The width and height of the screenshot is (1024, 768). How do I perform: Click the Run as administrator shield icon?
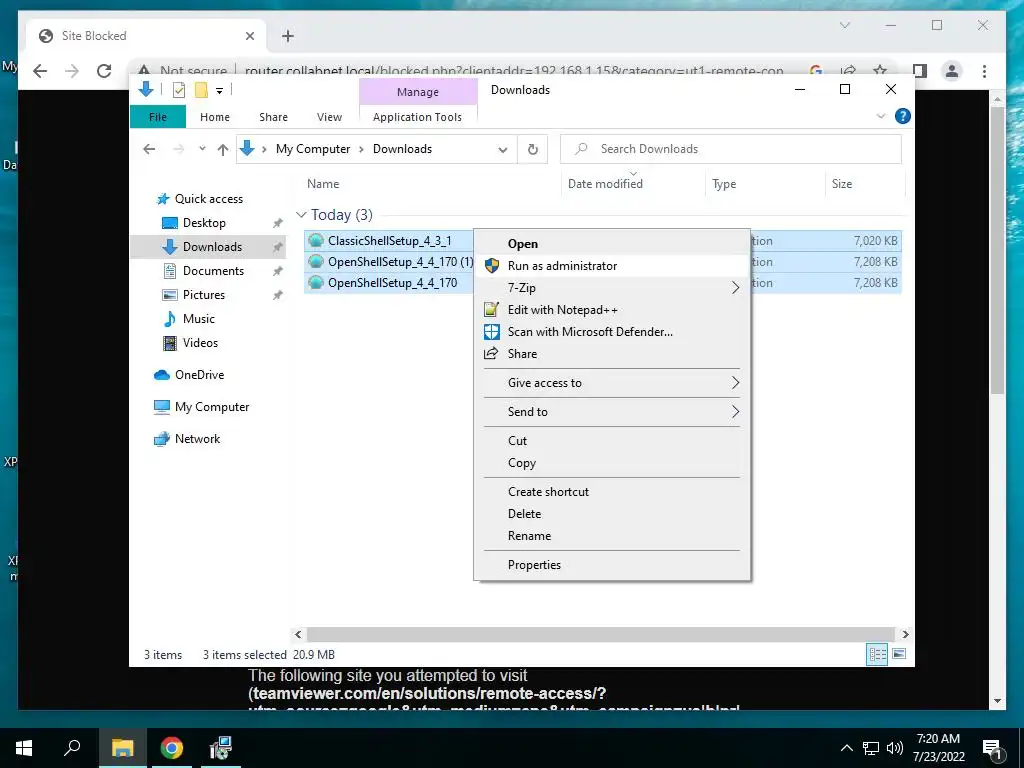pyautogui.click(x=492, y=266)
